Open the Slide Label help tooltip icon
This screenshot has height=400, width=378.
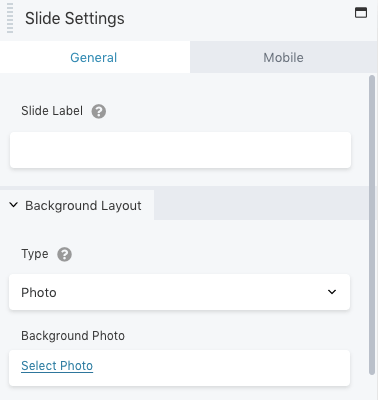pyautogui.click(x=99, y=111)
